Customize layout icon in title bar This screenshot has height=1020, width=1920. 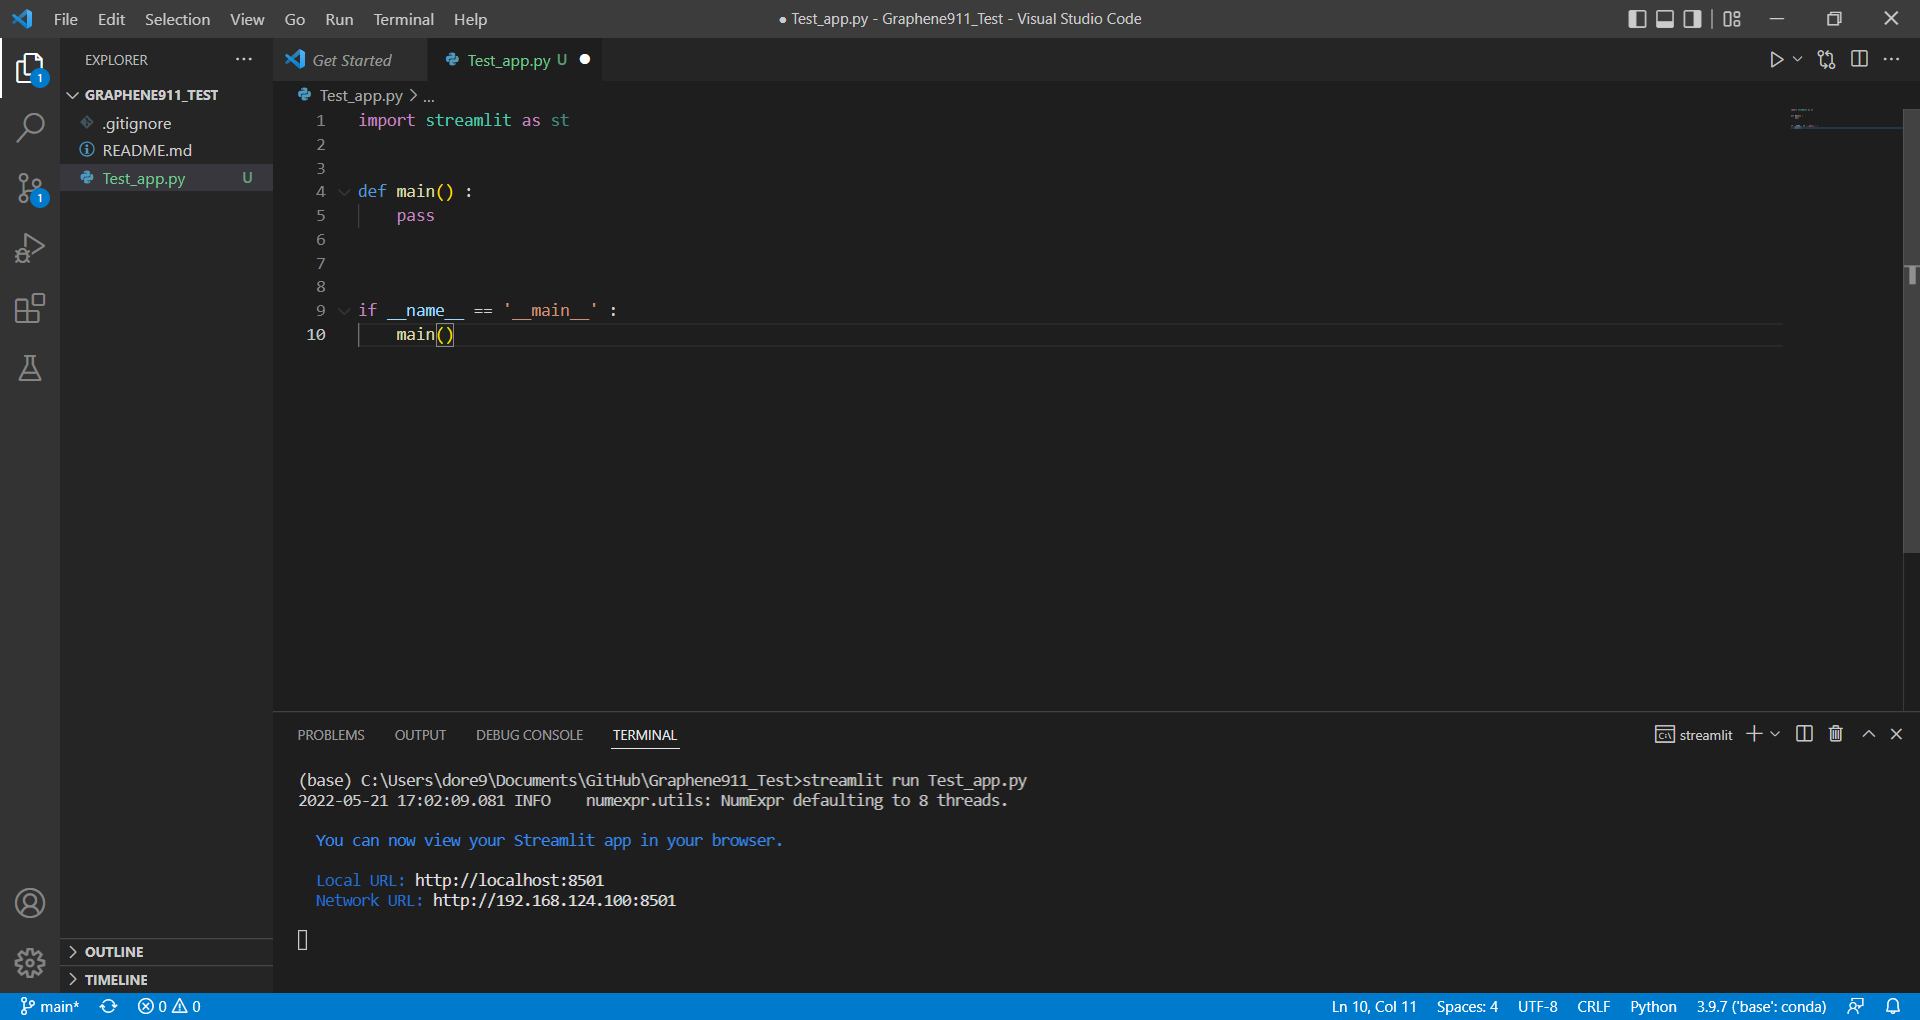click(x=1732, y=19)
